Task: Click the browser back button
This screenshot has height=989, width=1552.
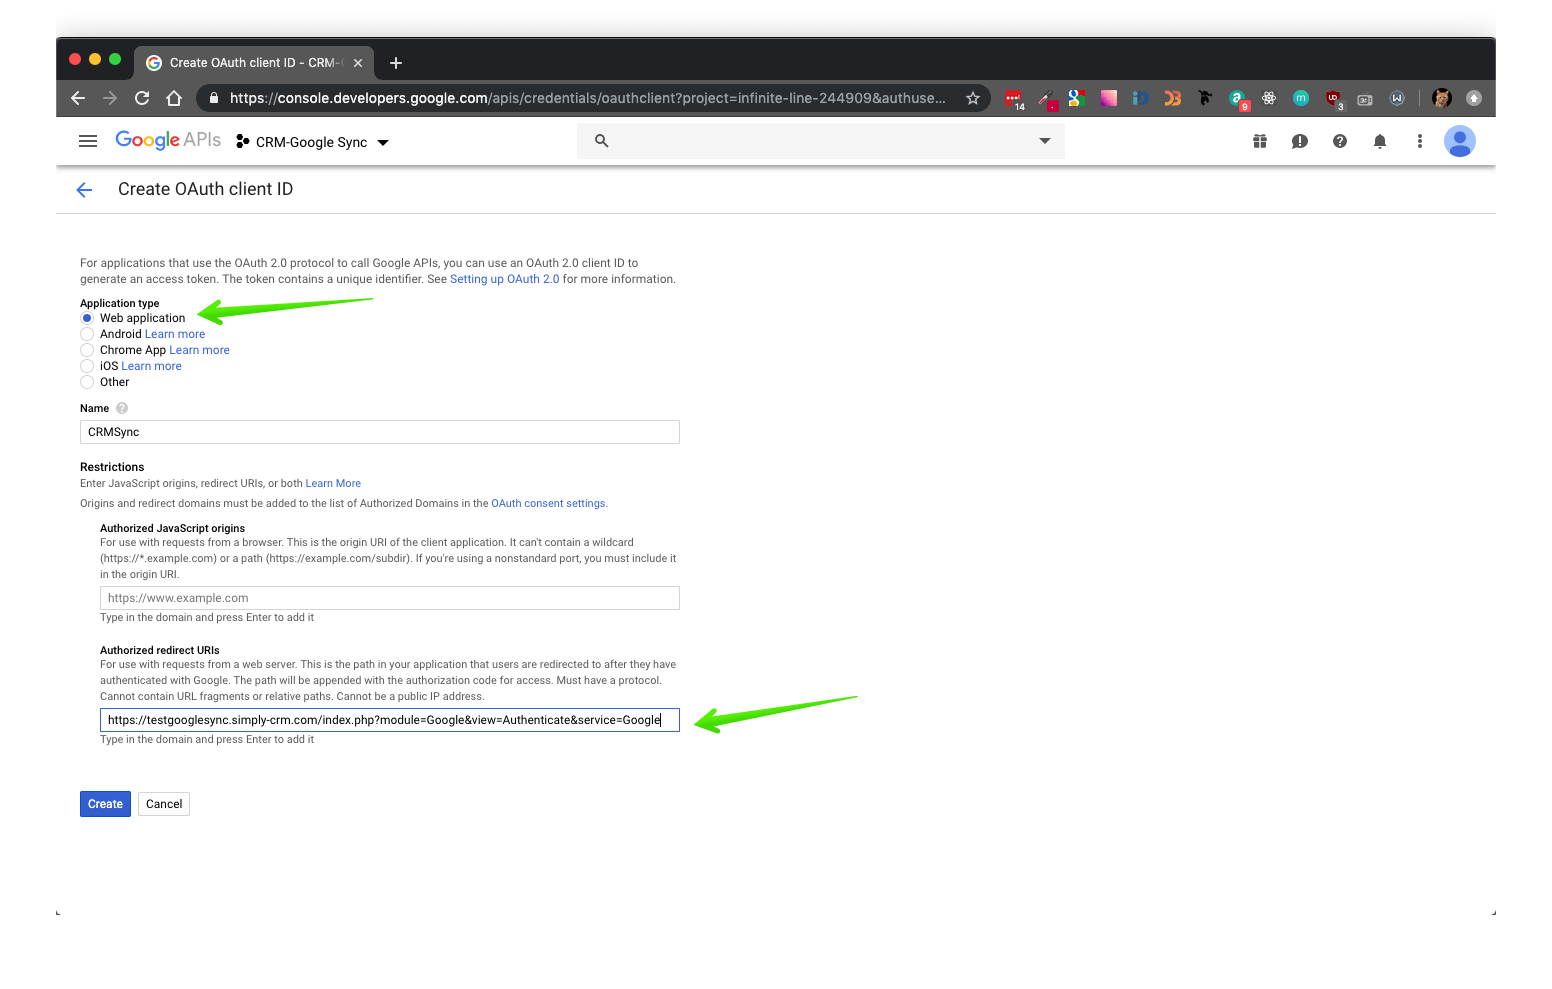Action: click(x=78, y=98)
